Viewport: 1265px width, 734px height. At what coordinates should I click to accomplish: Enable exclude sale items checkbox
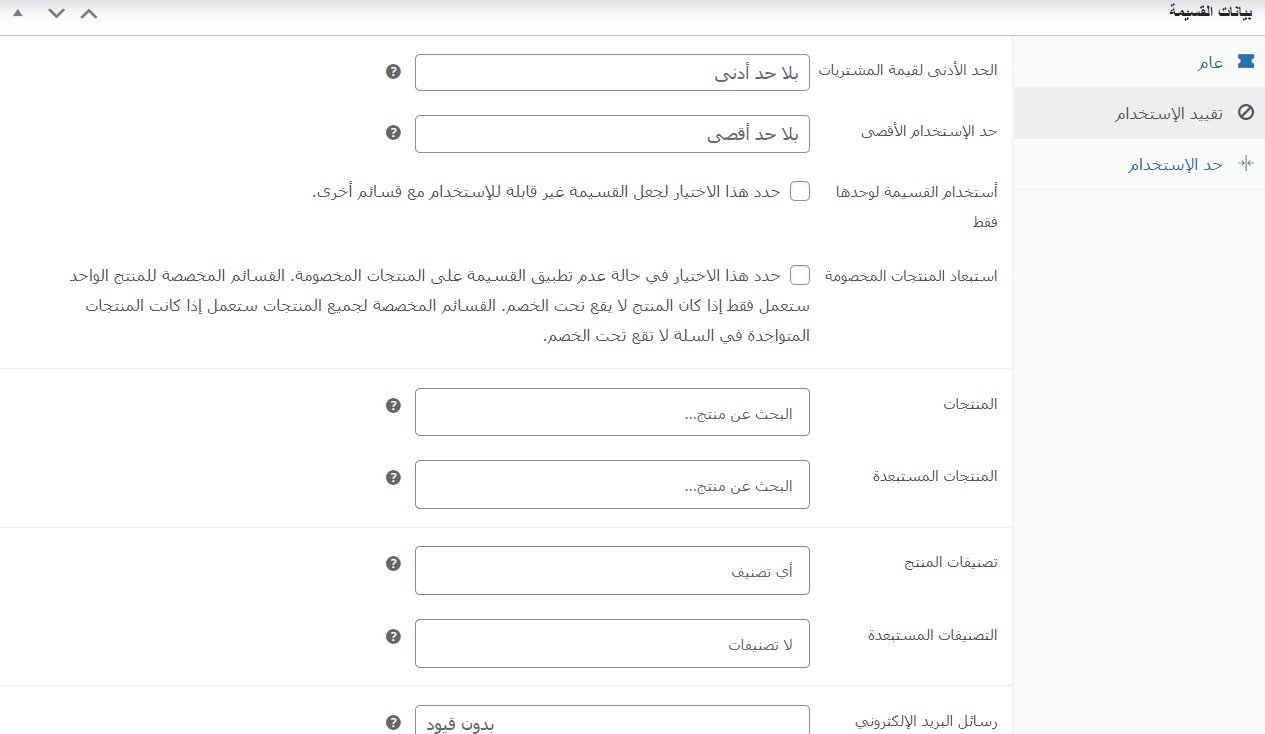800,275
